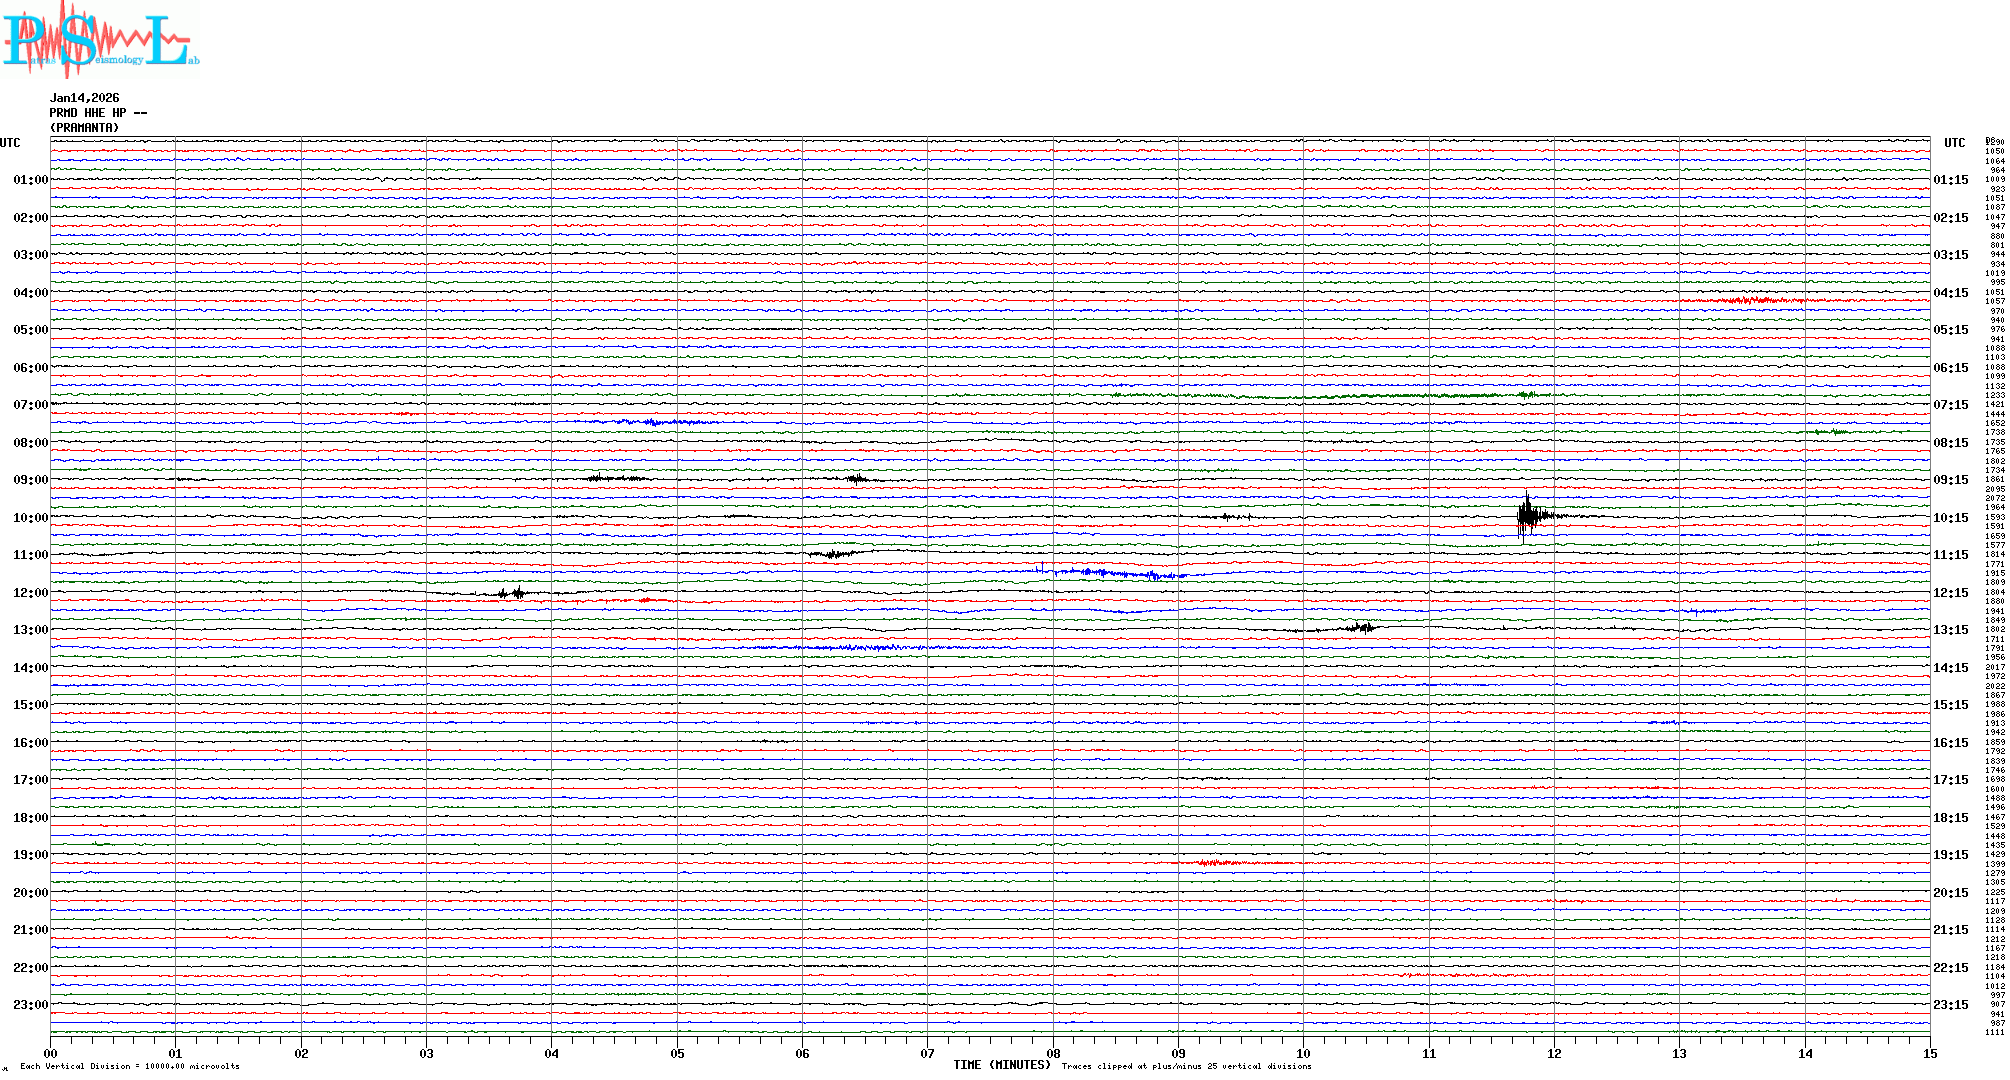Click the traces clipped note at bottom
The width and height of the screenshot is (2010, 1080).
[x=1186, y=1066]
